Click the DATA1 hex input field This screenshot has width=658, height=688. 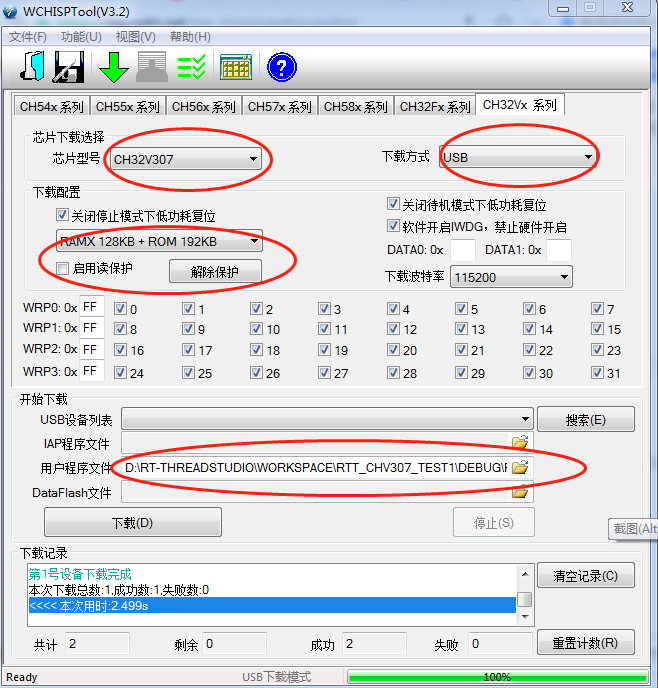tap(559, 250)
